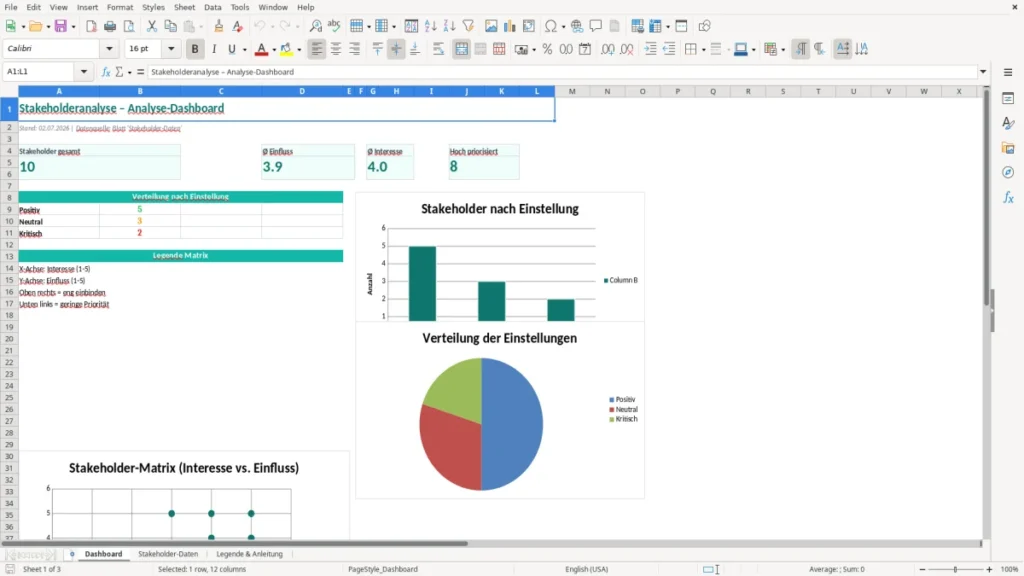Insert Chart toolbar icon
This screenshot has height=576, width=1024.
[510, 26]
